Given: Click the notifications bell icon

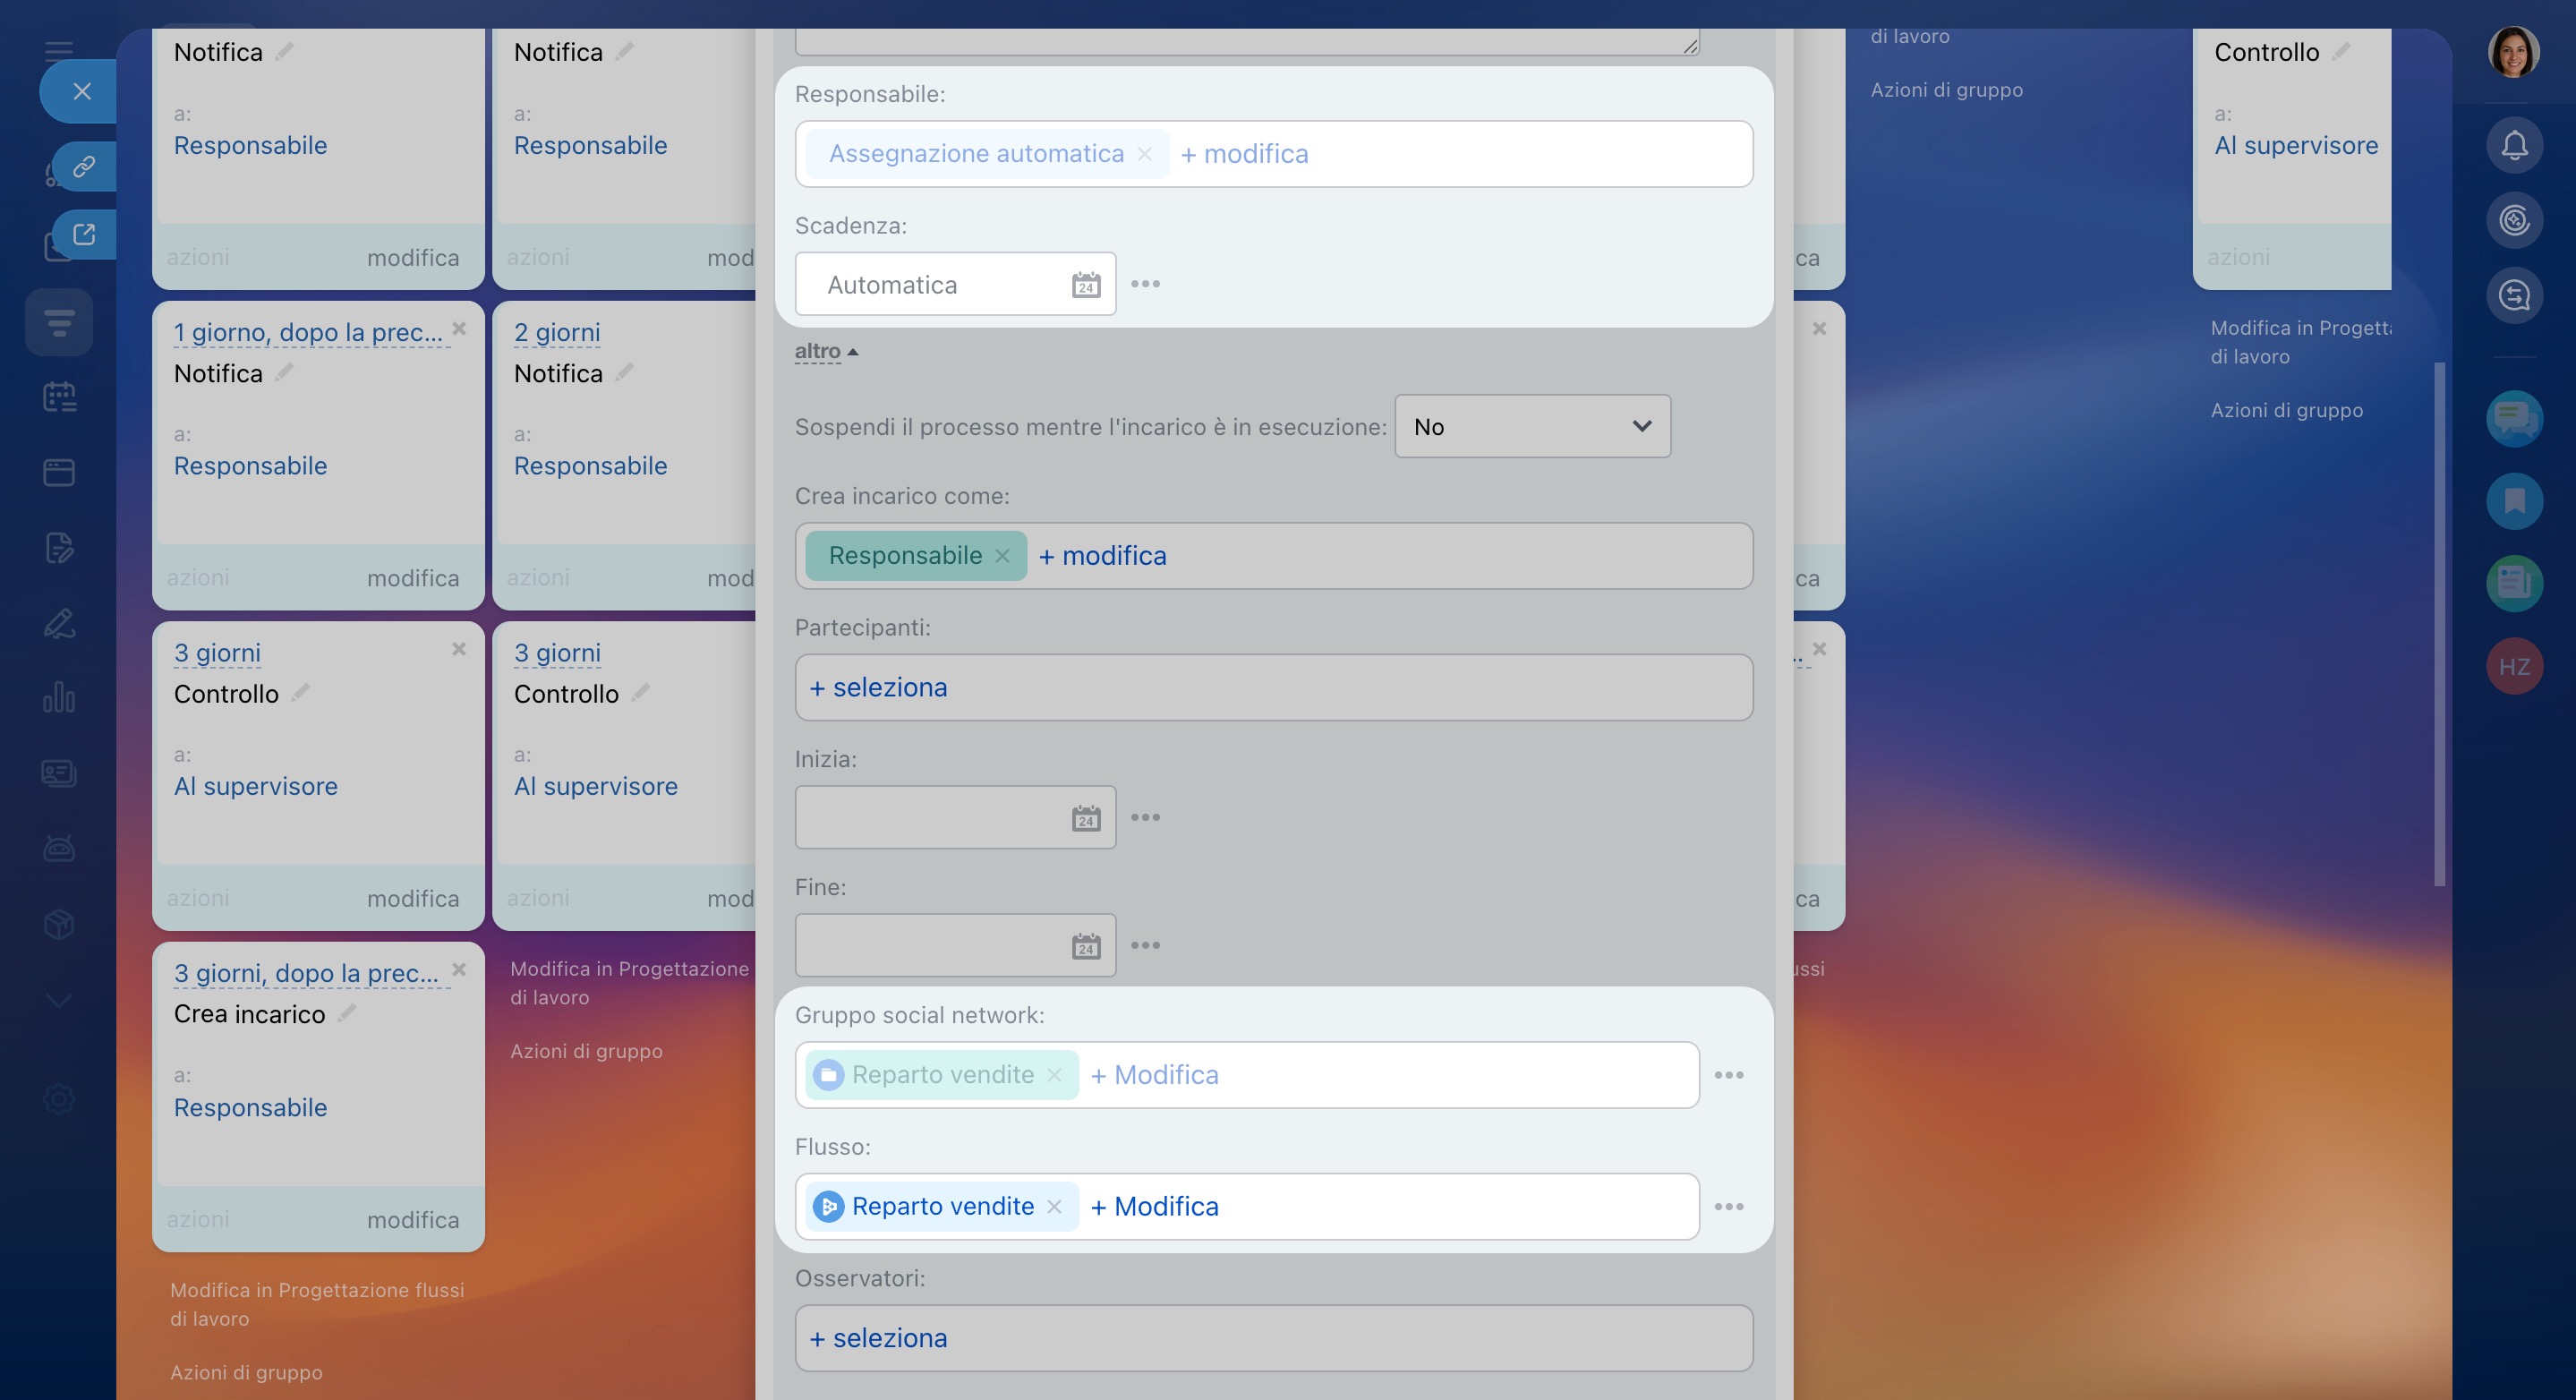Looking at the screenshot, I should coord(2513,146).
